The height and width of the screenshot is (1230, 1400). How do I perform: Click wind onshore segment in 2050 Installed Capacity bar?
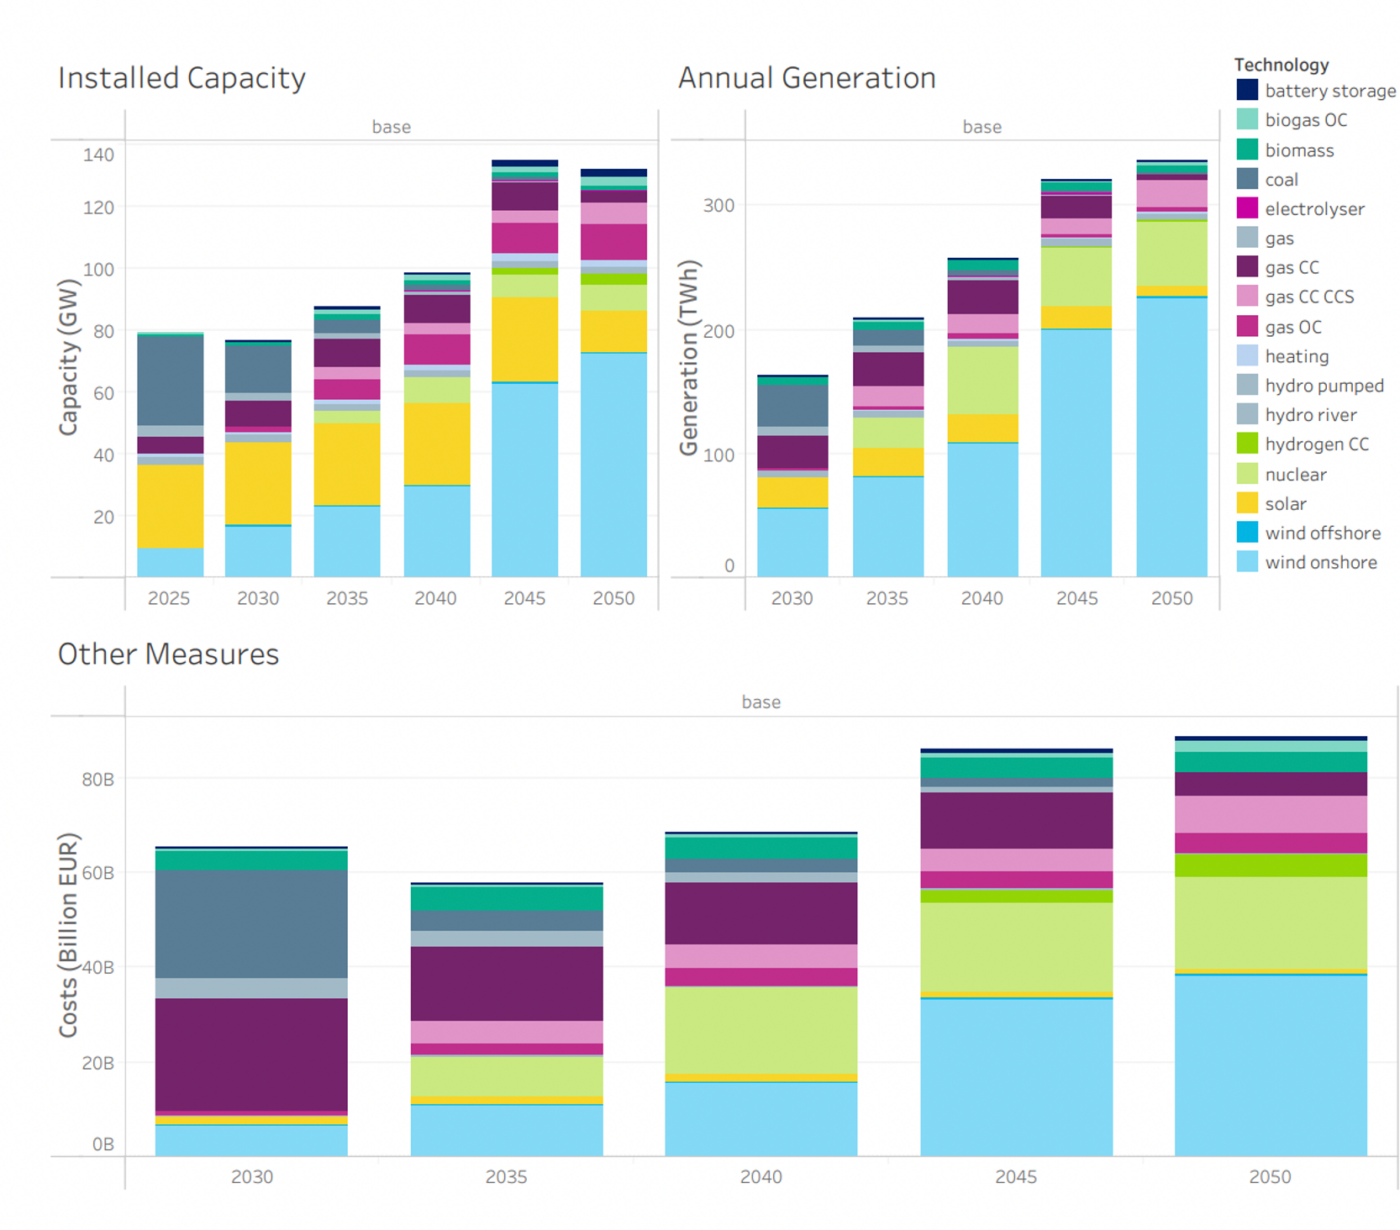tap(613, 465)
